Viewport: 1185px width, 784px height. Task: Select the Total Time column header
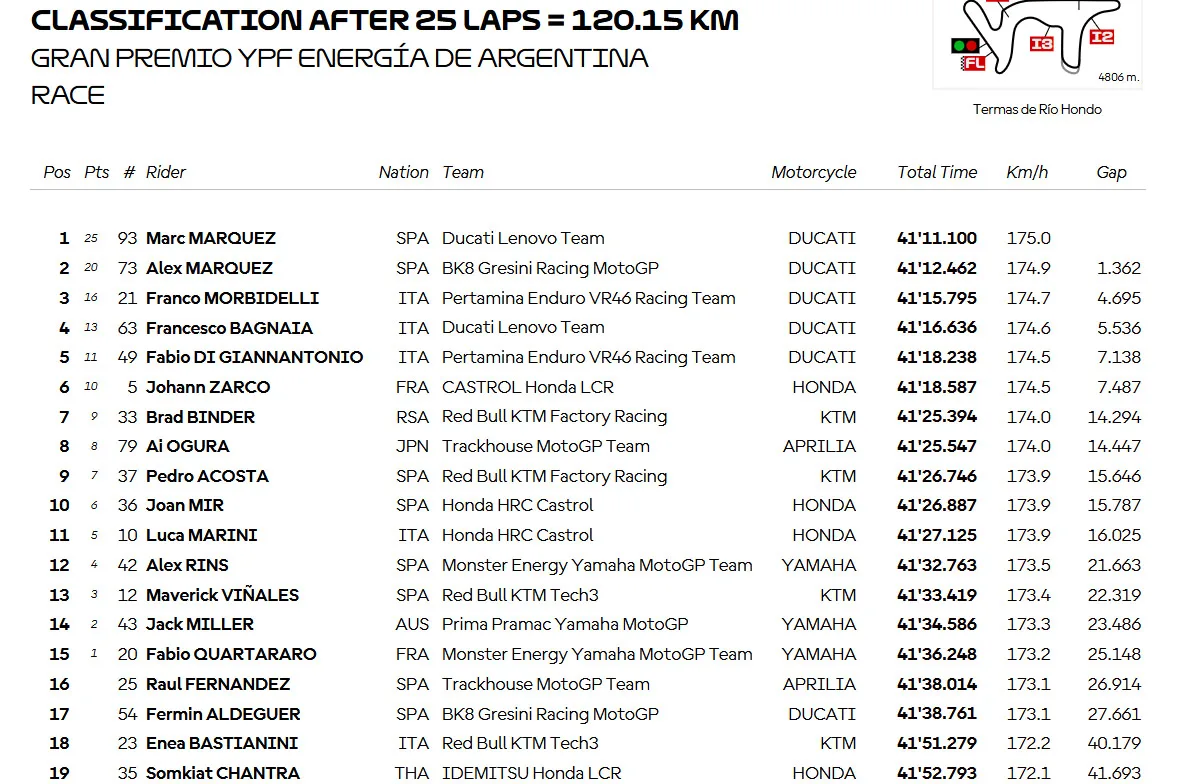[x=936, y=172]
